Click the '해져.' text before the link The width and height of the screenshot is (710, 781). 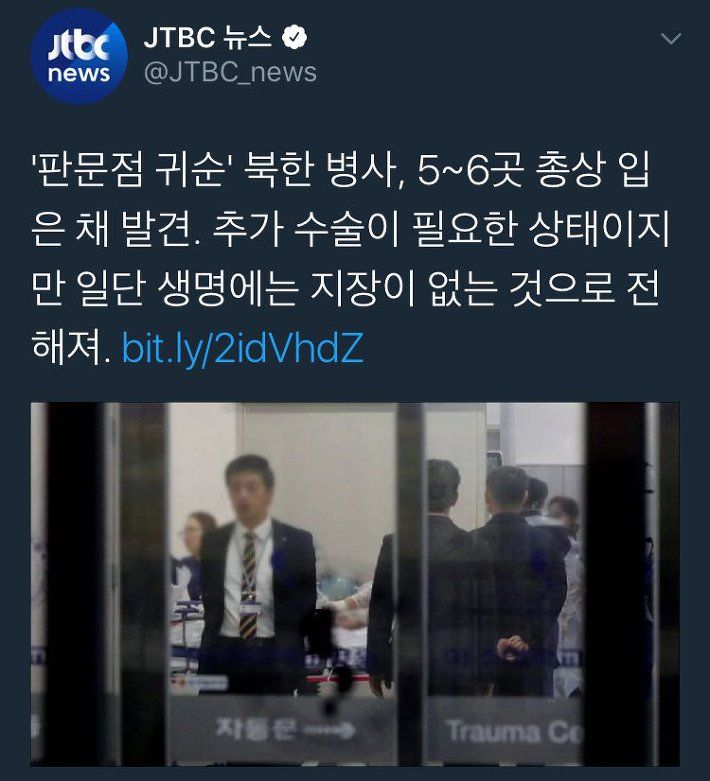pyautogui.click(x=71, y=348)
